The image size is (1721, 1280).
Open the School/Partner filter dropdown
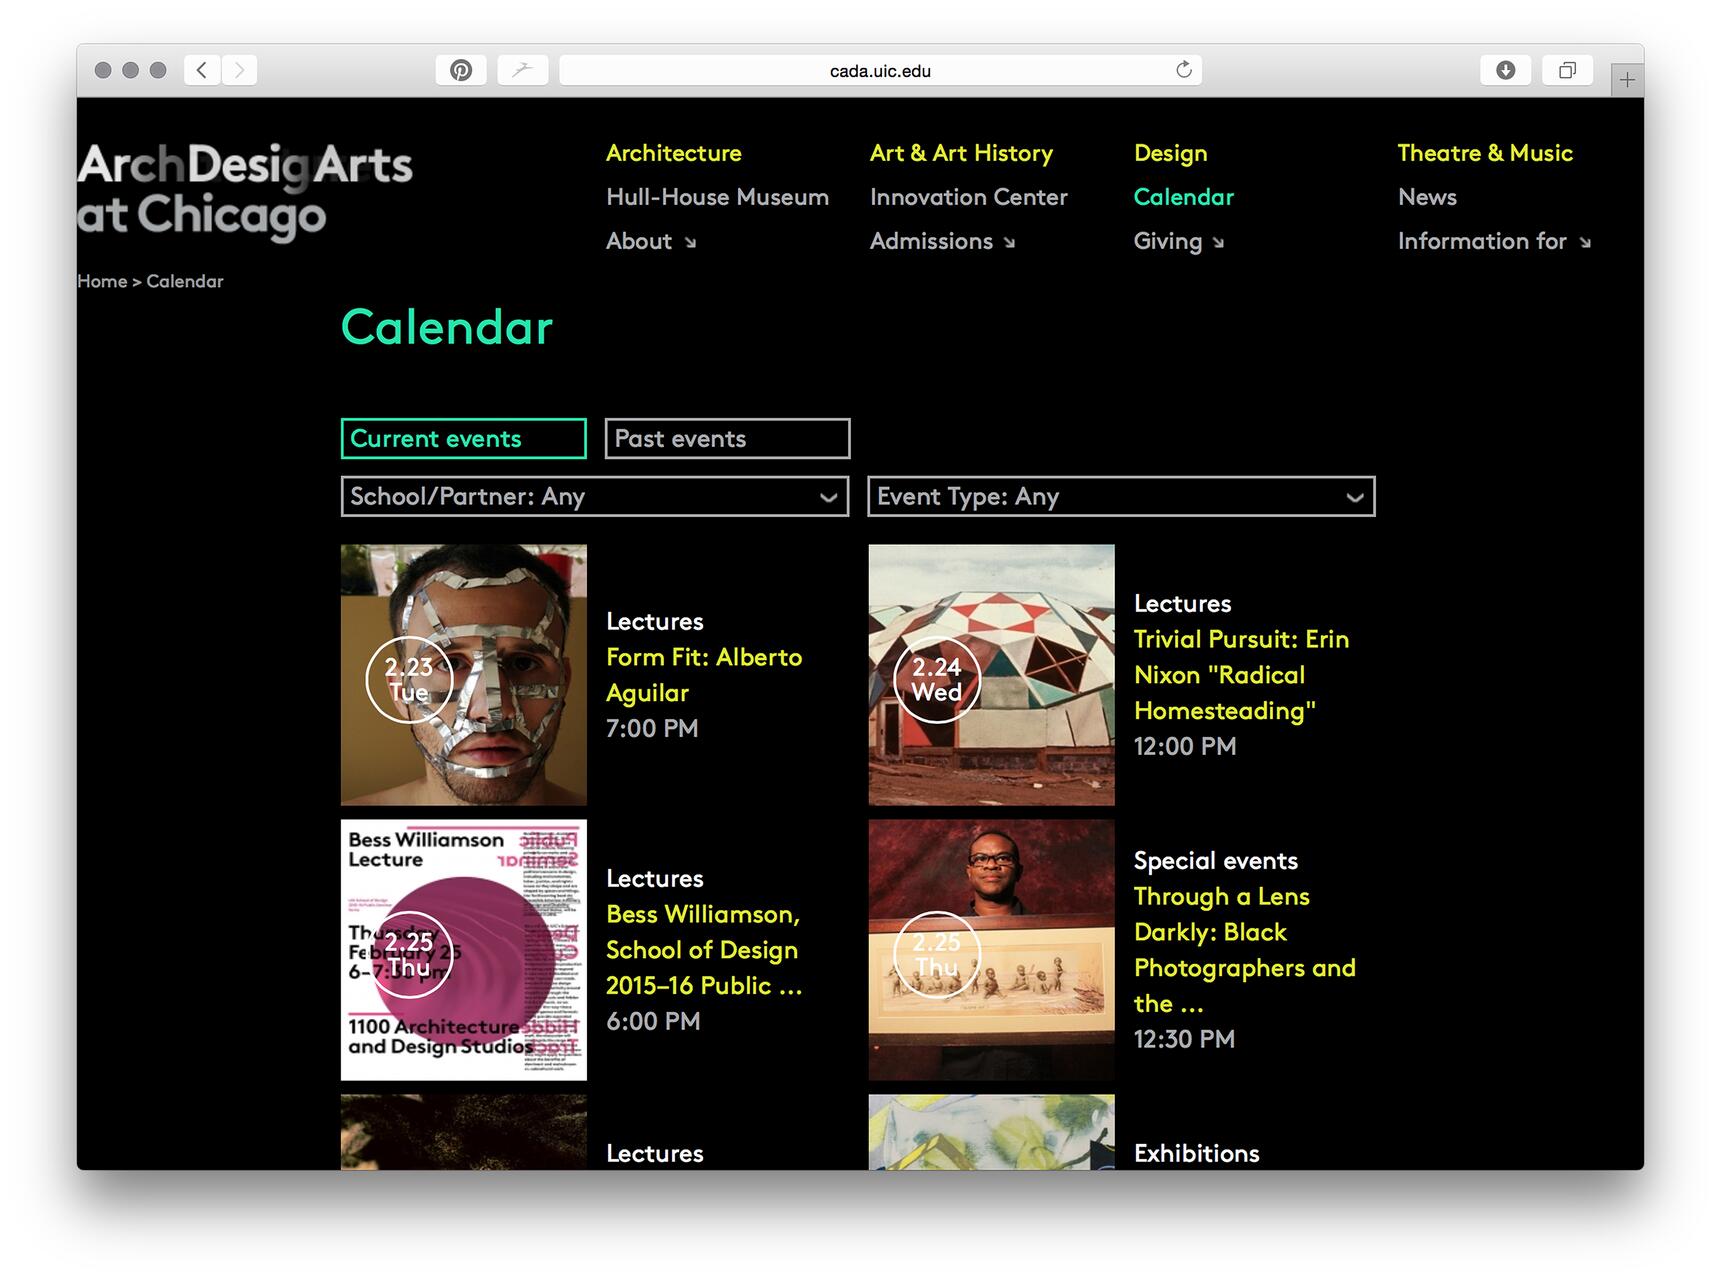[x=594, y=496]
